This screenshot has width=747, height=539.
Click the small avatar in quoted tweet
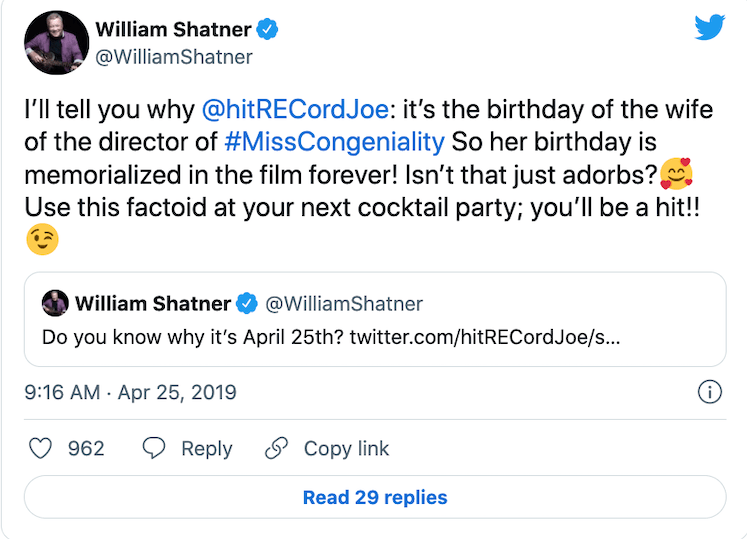click(x=56, y=303)
